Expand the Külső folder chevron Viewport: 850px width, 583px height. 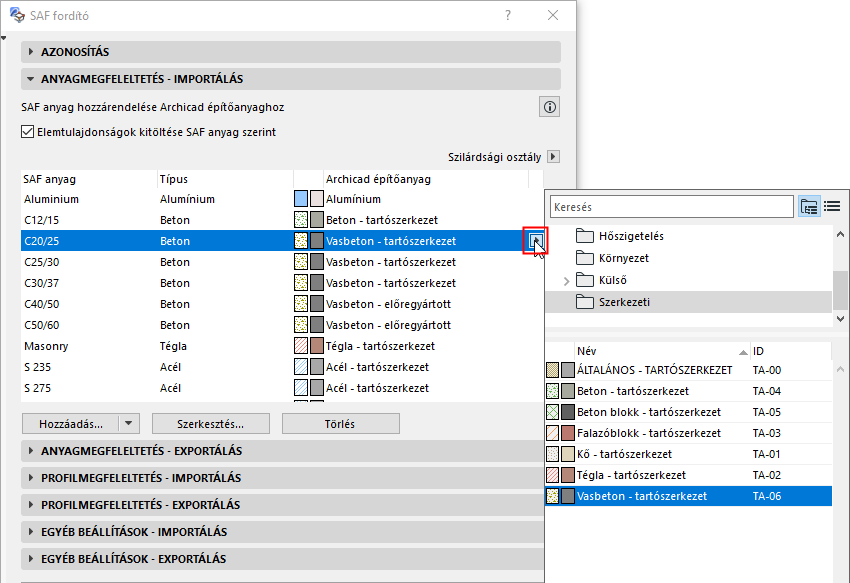[x=566, y=280]
